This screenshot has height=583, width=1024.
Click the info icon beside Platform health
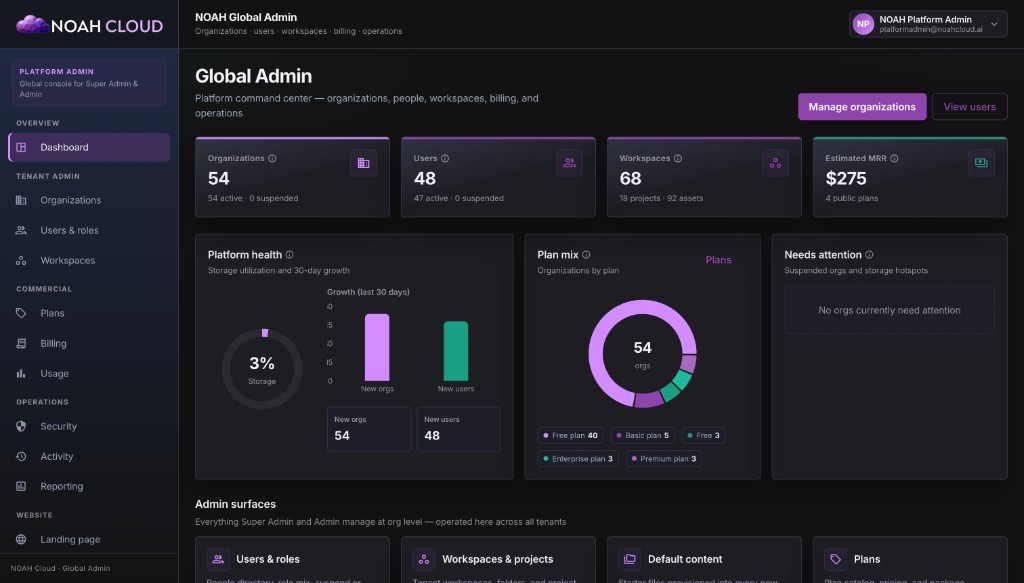click(x=289, y=255)
